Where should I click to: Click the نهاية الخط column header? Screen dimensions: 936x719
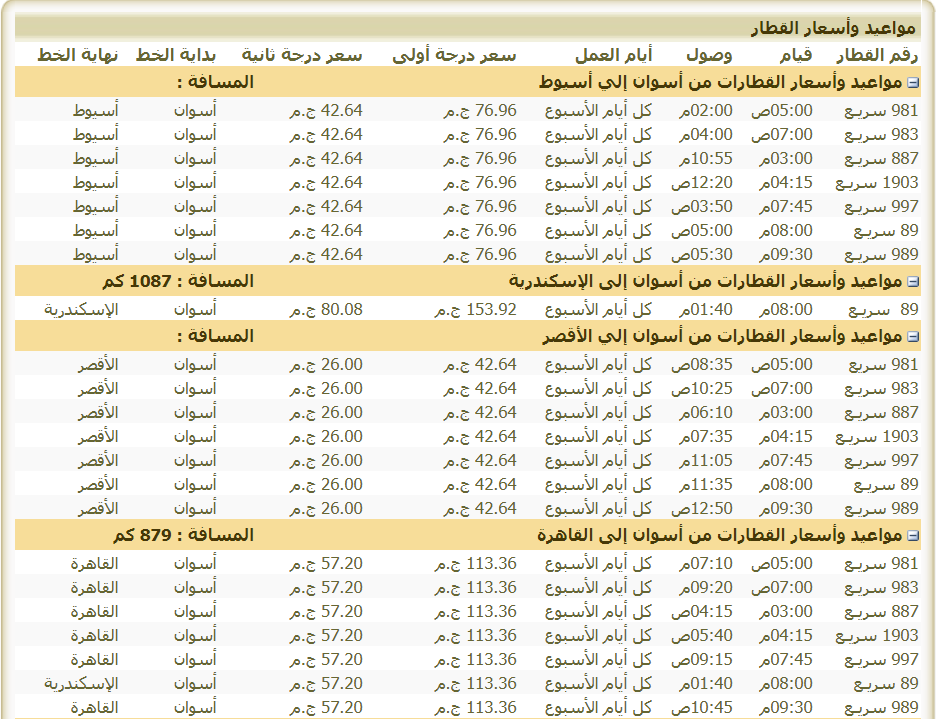pyautogui.click(x=78, y=55)
